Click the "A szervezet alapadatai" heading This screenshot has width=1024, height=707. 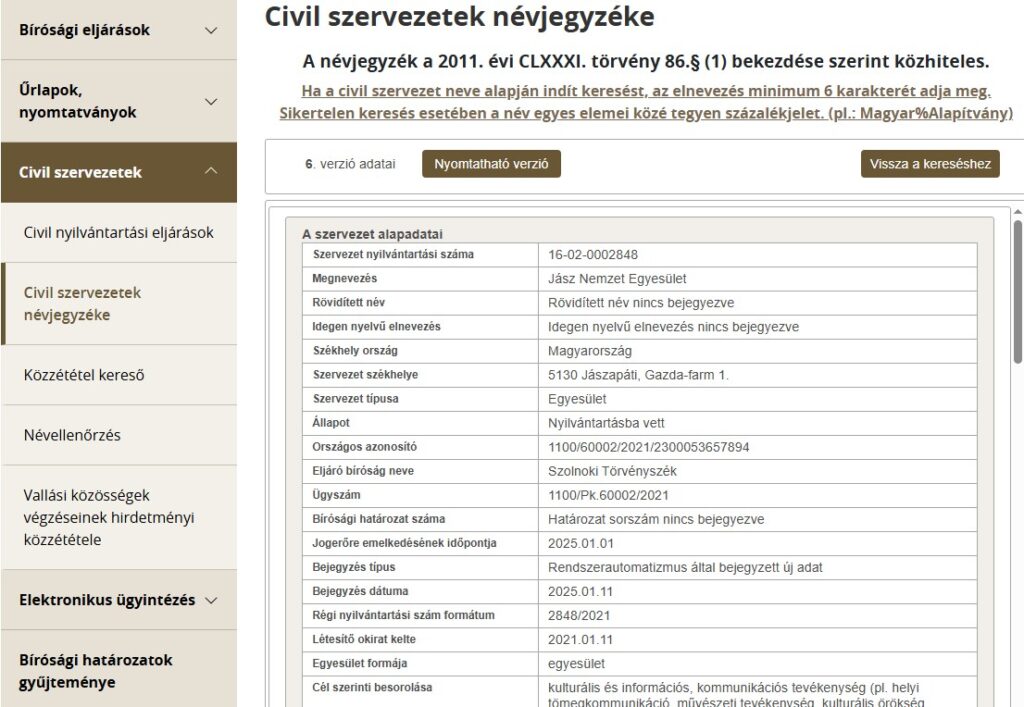click(x=372, y=234)
